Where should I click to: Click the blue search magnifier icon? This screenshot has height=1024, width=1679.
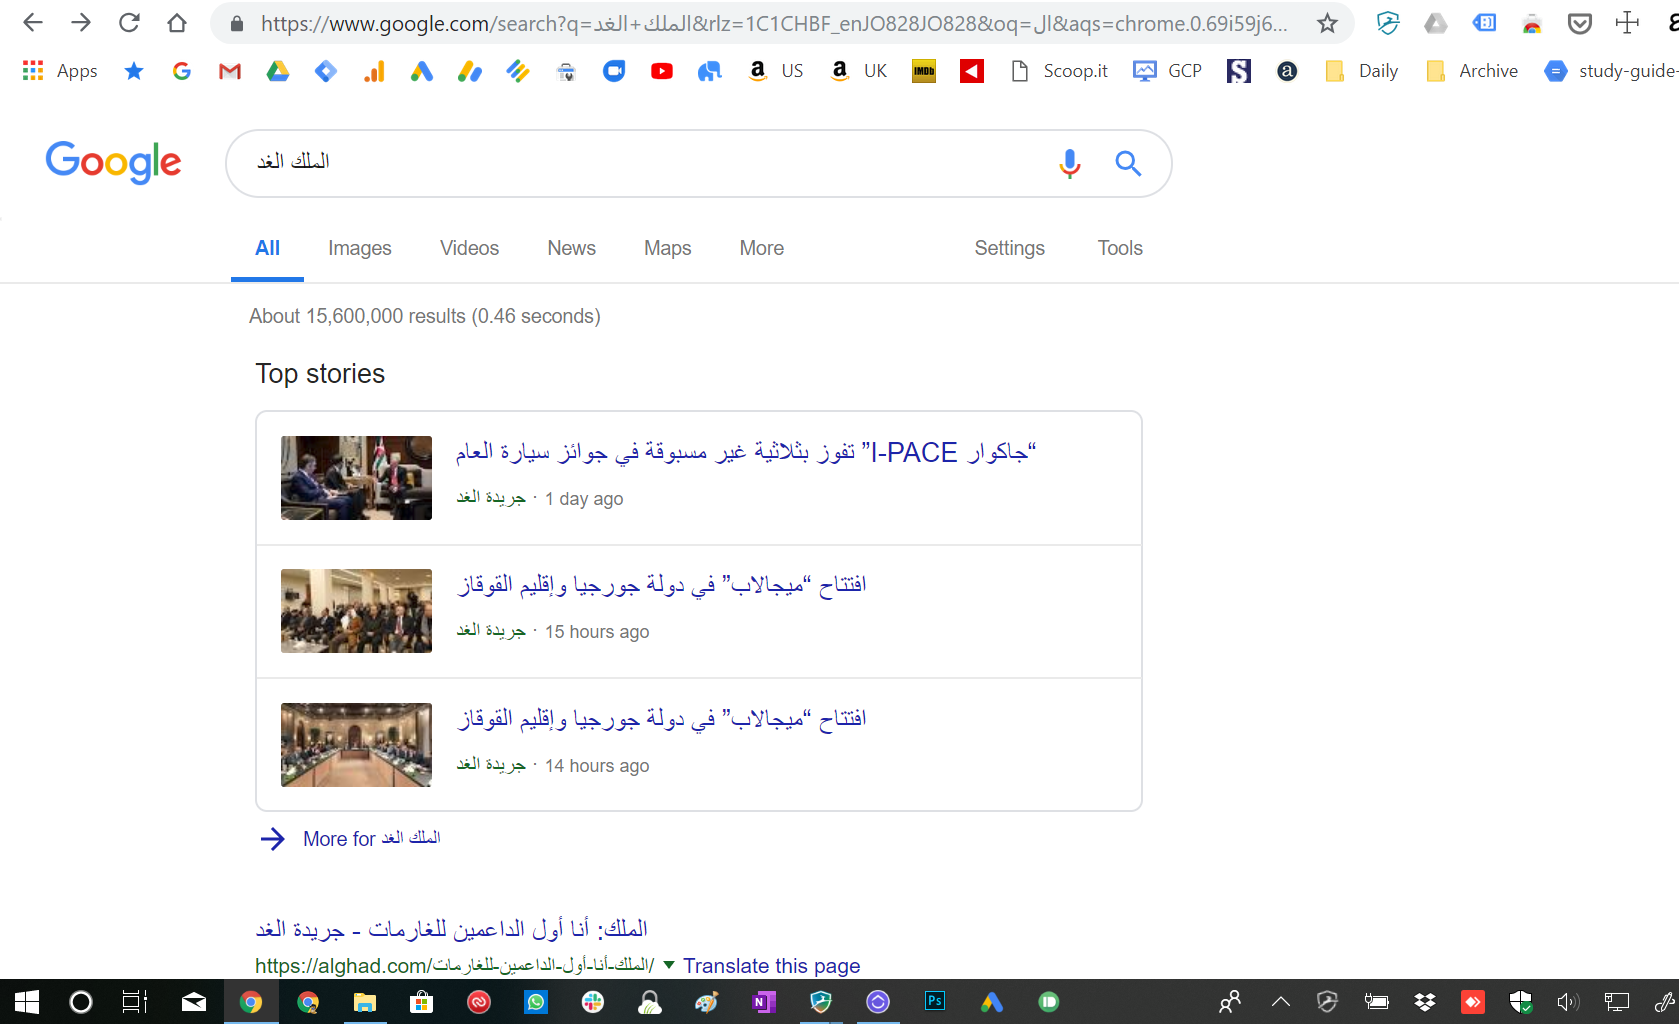point(1128,163)
